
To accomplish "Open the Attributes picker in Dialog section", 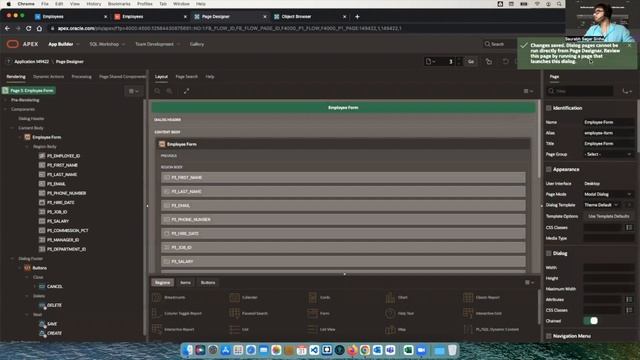I will click(629, 300).
